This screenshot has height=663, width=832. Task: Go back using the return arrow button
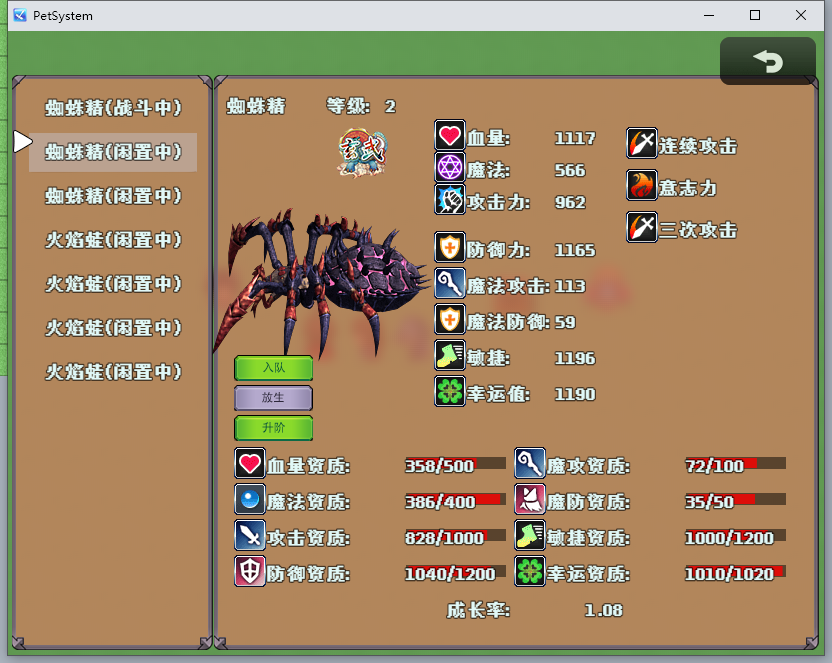[767, 60]
